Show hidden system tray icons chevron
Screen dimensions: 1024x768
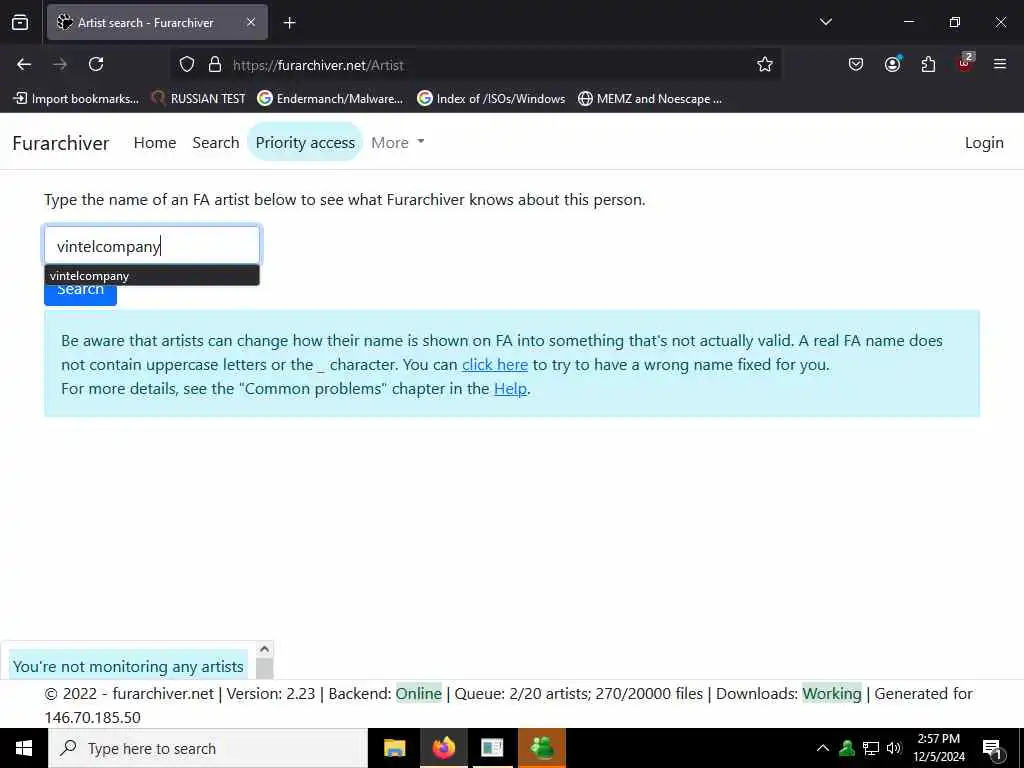[x=823, y=748]
